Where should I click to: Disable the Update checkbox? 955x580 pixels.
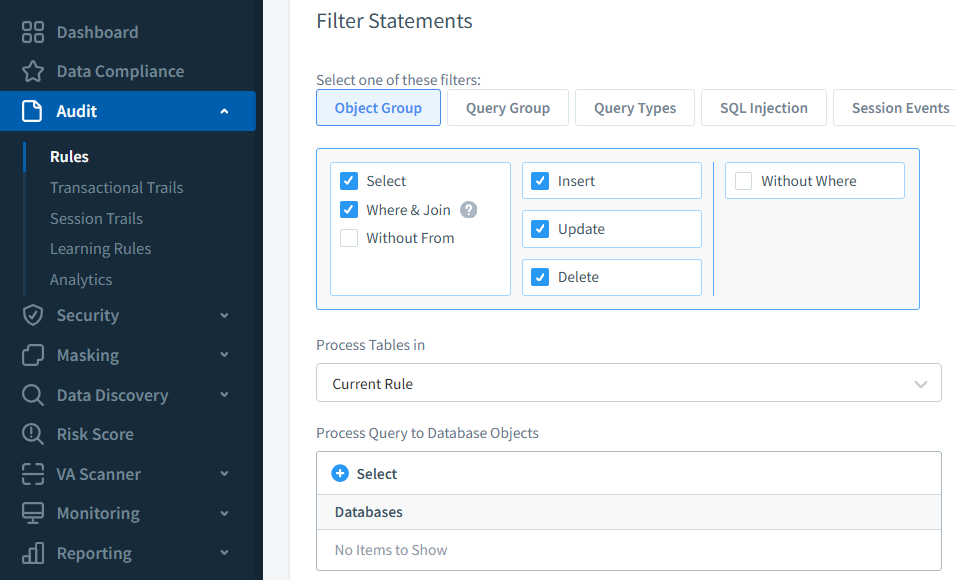coord(542,229)
